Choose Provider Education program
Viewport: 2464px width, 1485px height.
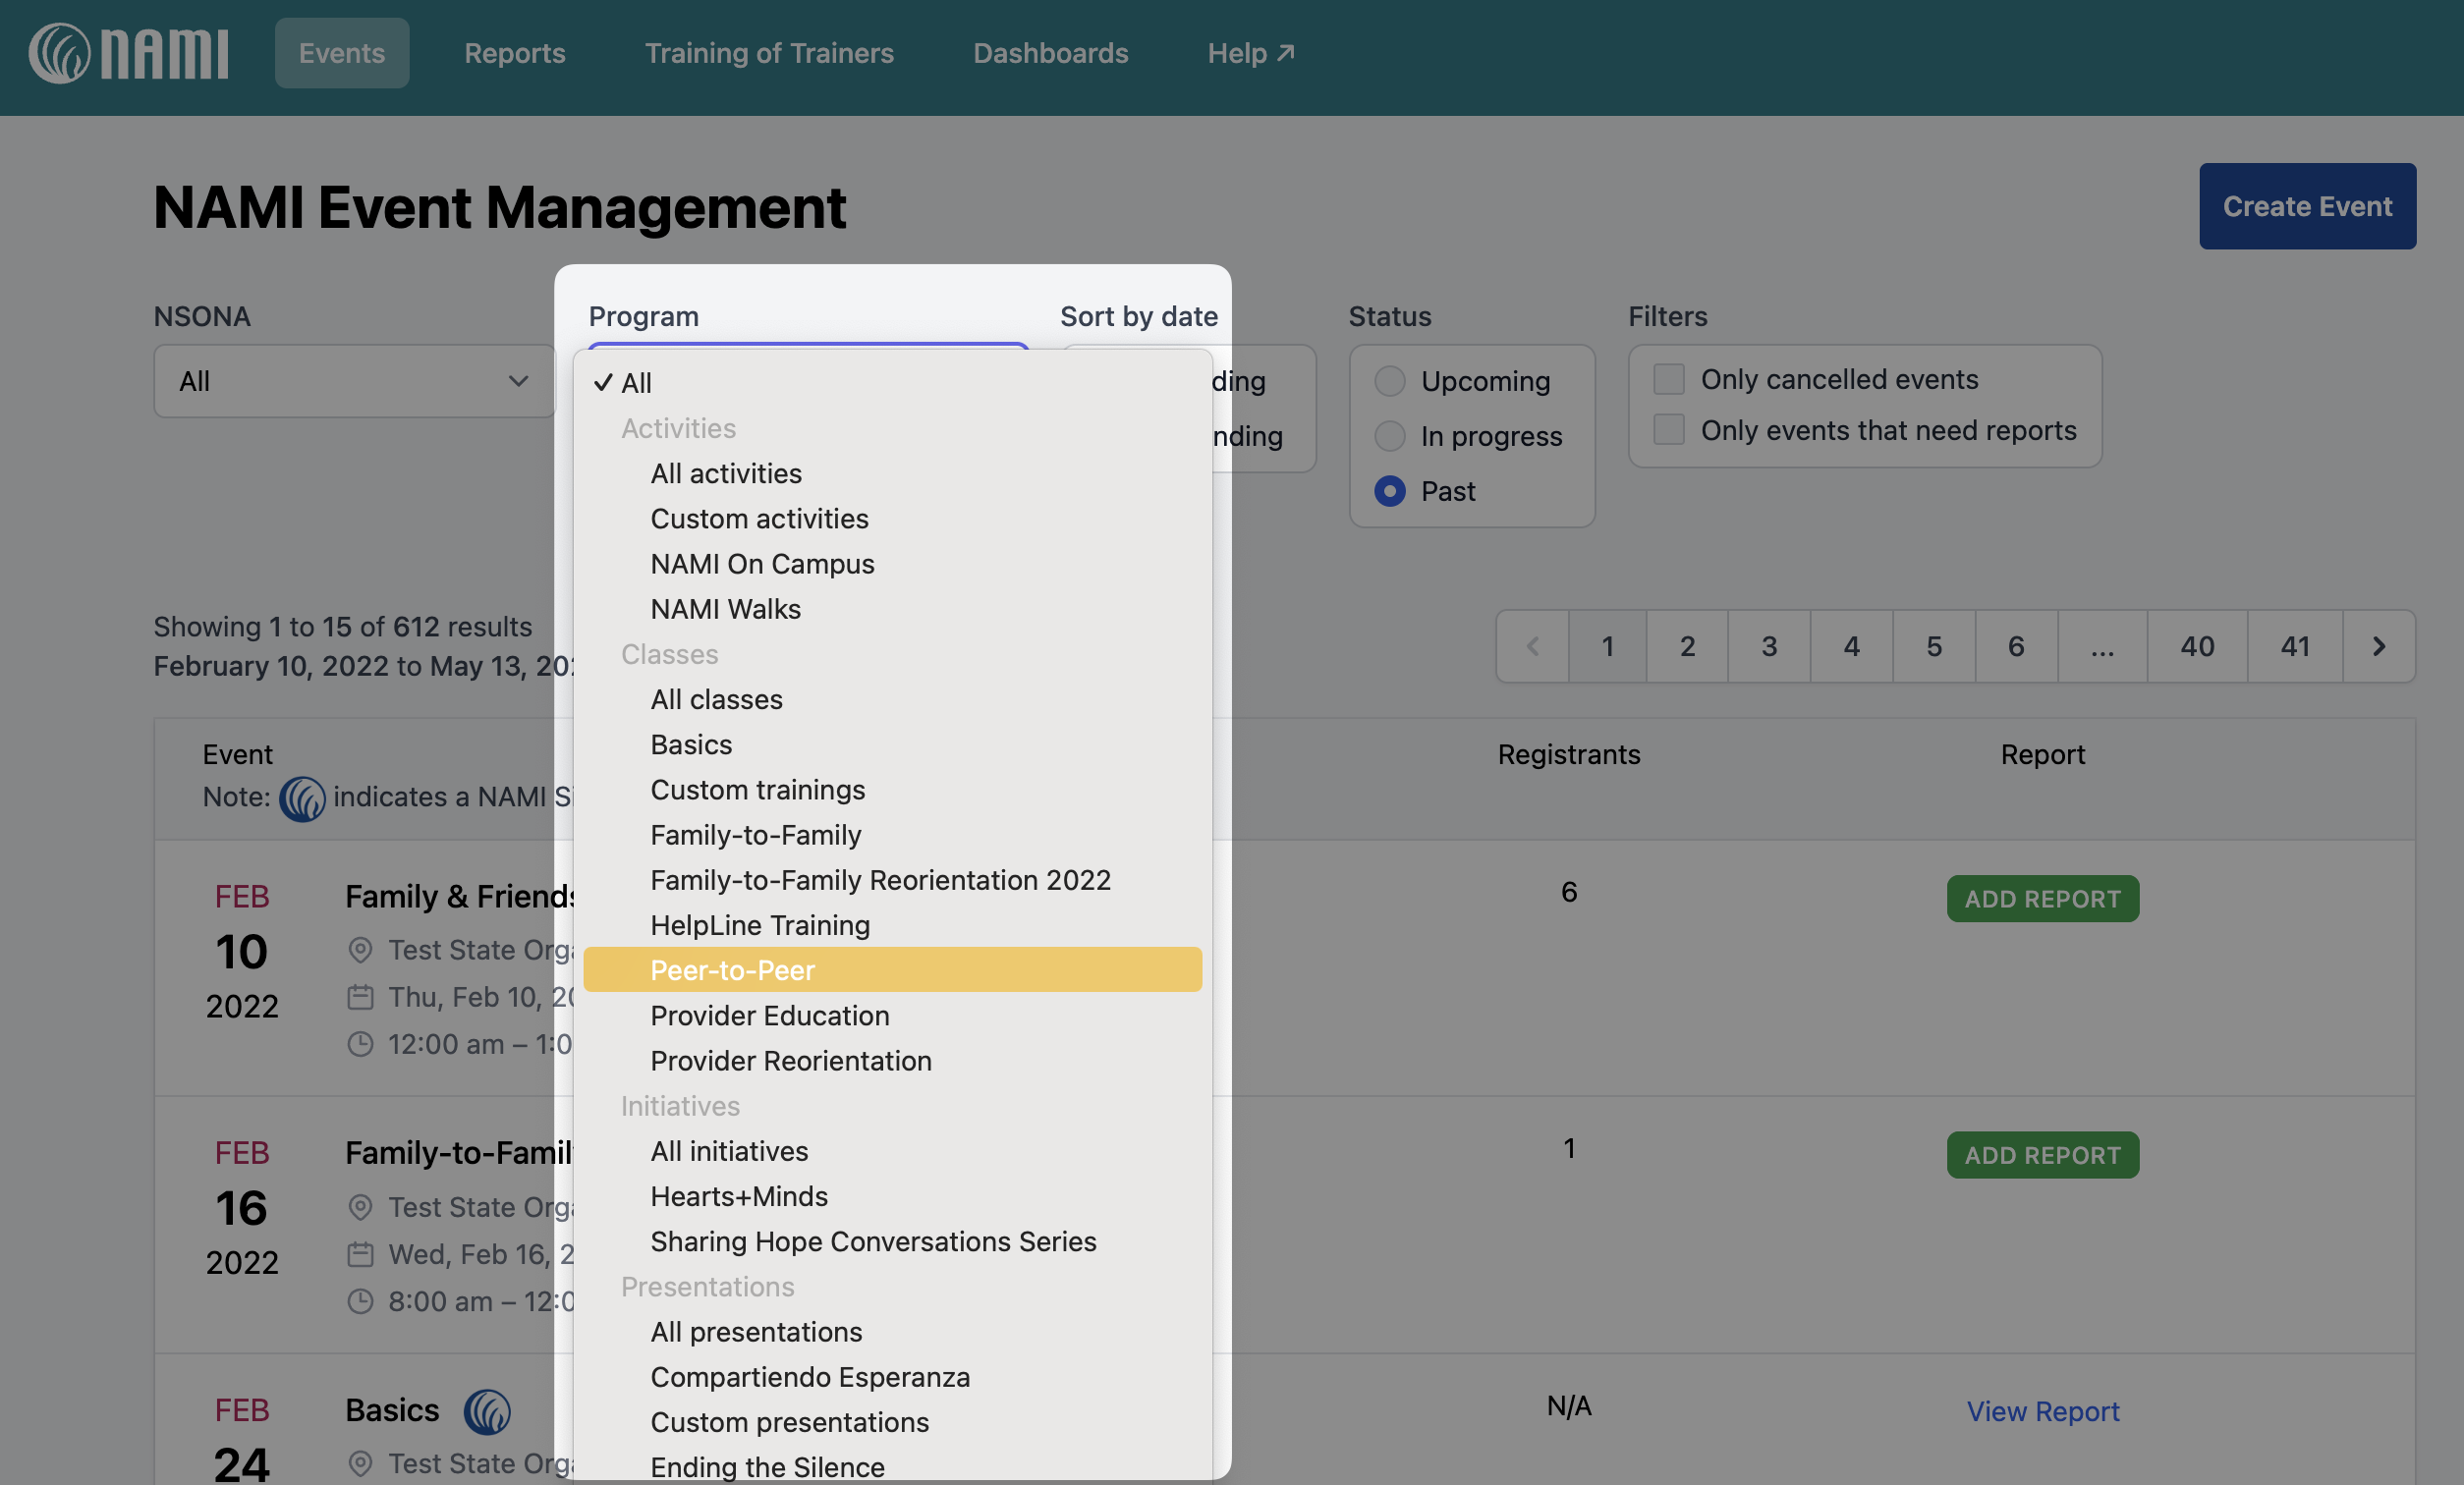[892, 1015]
